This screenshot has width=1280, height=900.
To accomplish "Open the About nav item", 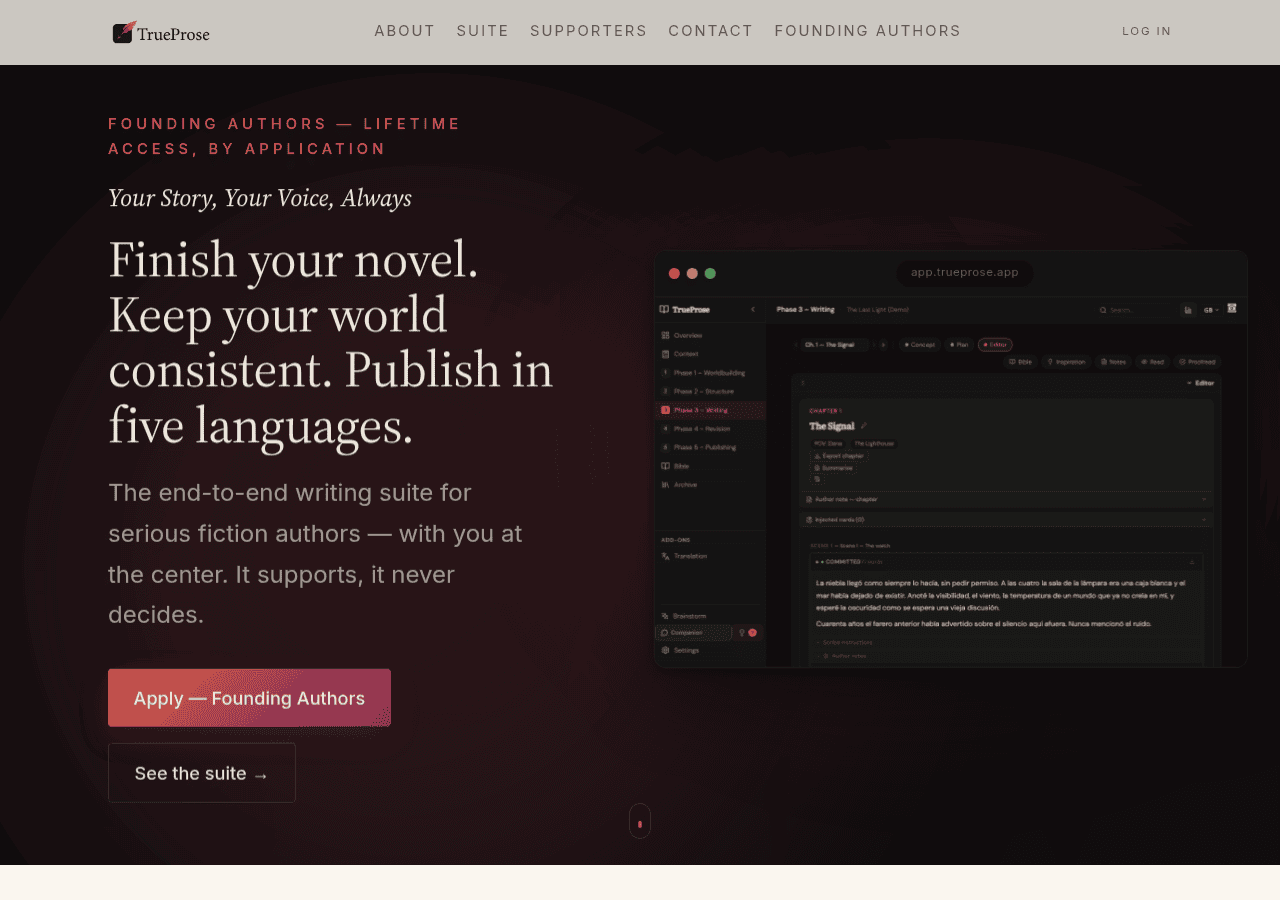I will click(x=405, y=31).
